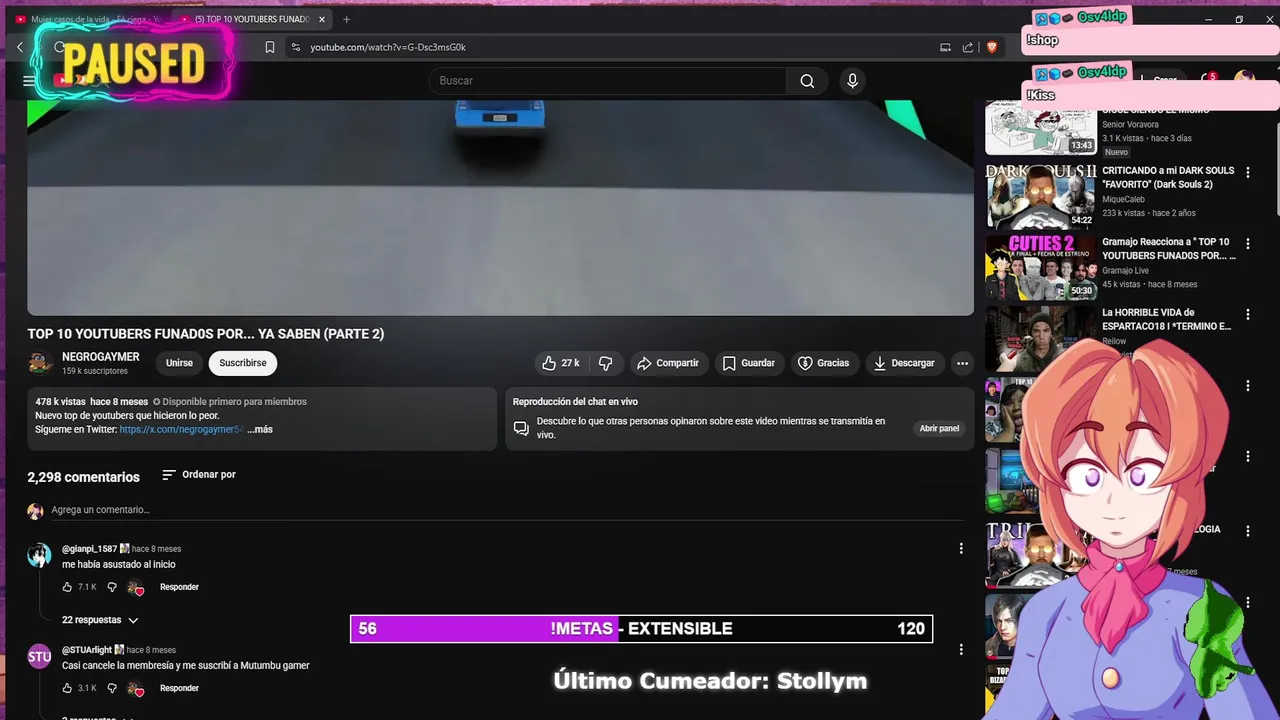Activate voice search microphone
The width and height of the screenshot is (1280, 720).
(x=852, y=81)
